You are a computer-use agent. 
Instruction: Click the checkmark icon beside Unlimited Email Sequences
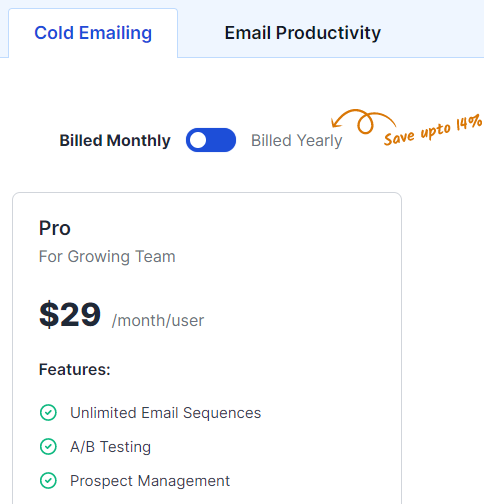click(x=48, y=413)
